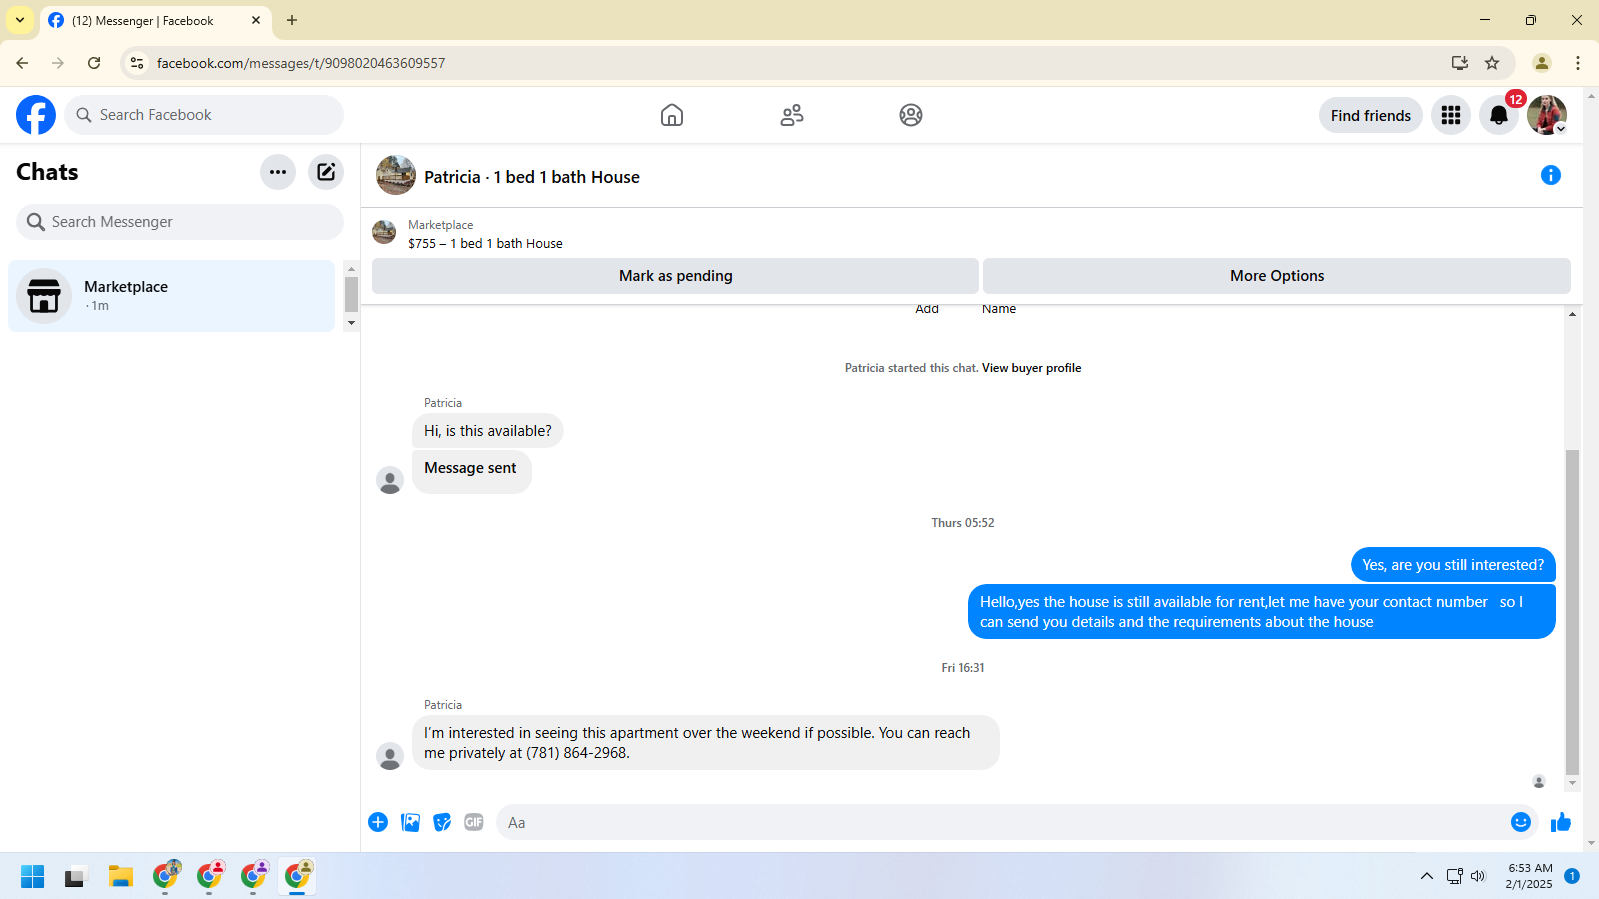Open the Facebook menu grid icon
The height and width of the screenshot is (899, 1599).
tap(1451, 115)
